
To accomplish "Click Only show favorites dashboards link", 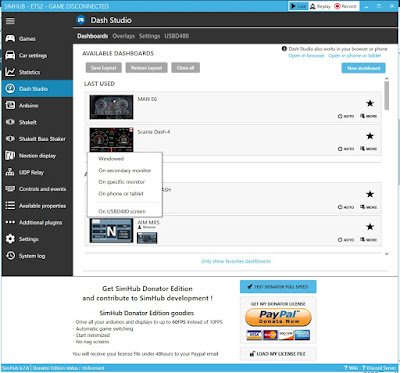I will pos(236,261).
